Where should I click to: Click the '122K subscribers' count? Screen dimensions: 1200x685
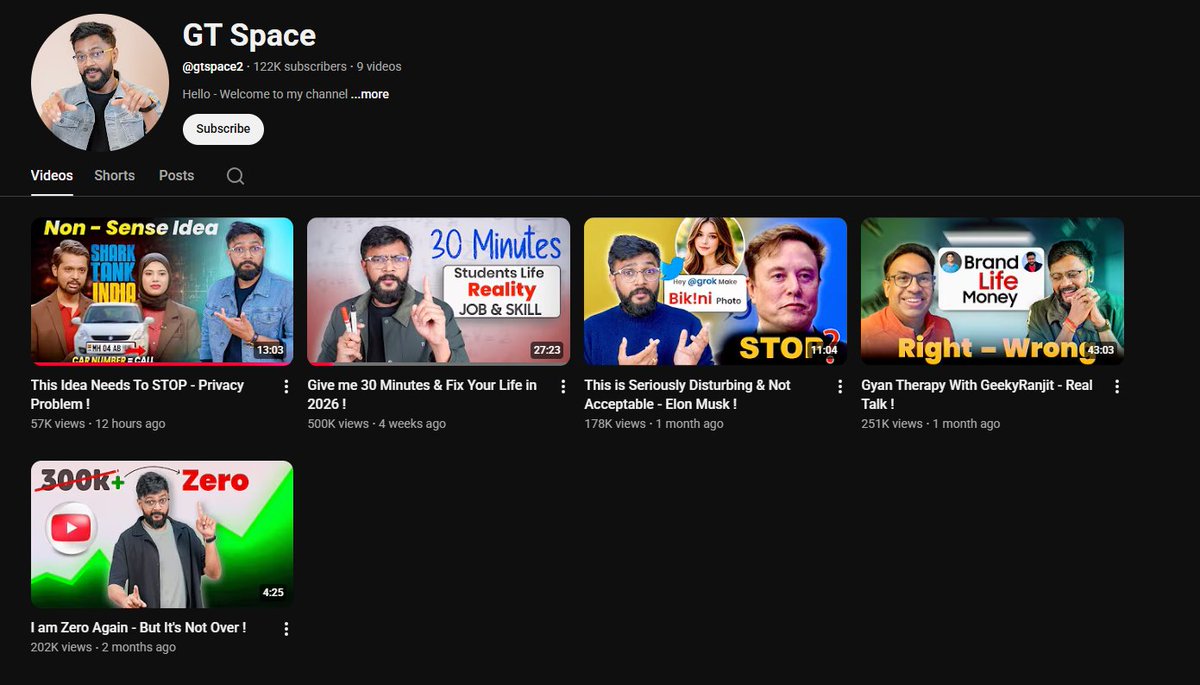tap(300, 67)
